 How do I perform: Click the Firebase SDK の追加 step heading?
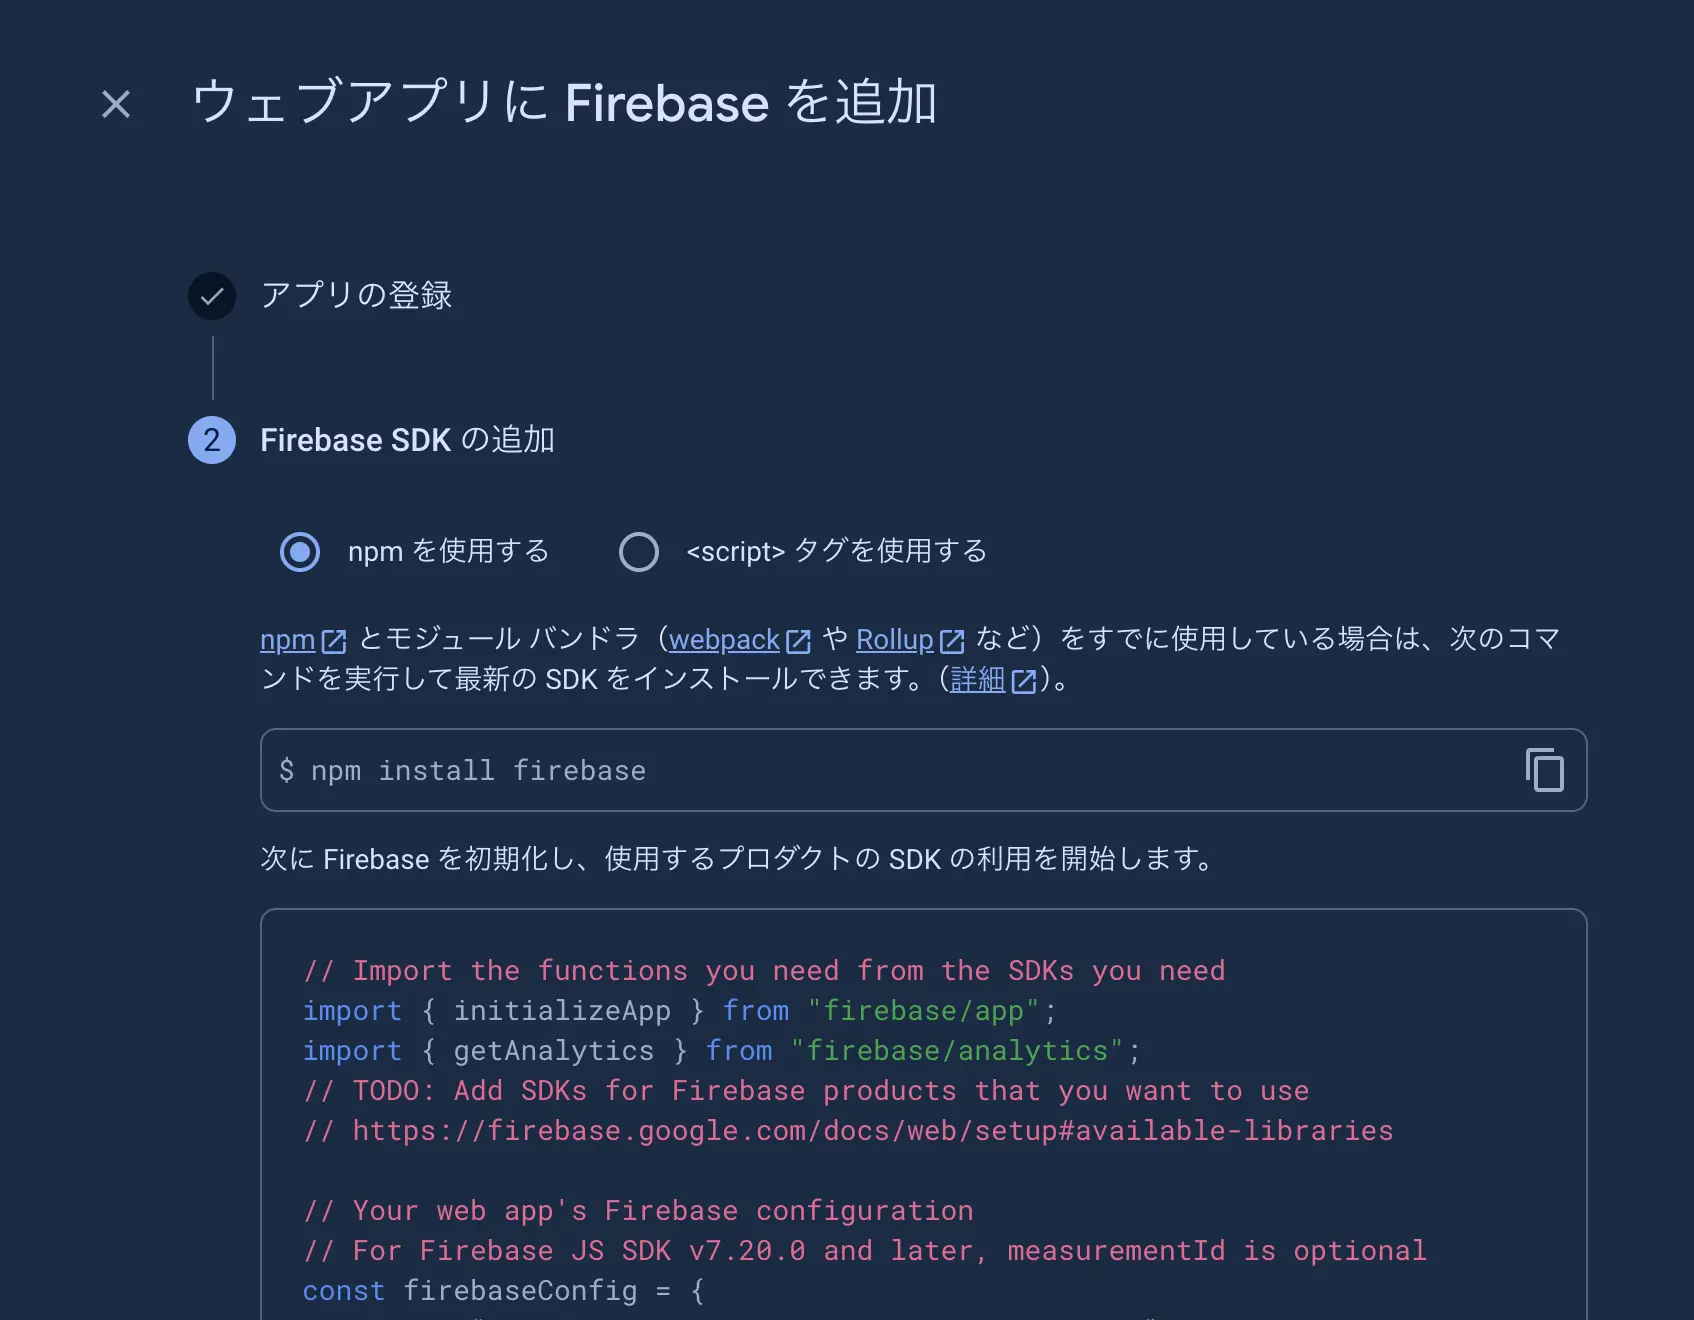click(408, 440)
